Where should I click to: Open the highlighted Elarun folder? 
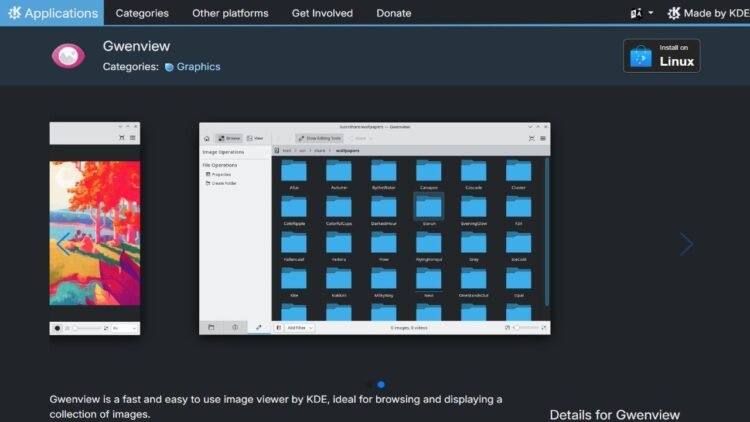tap(429, 210)
